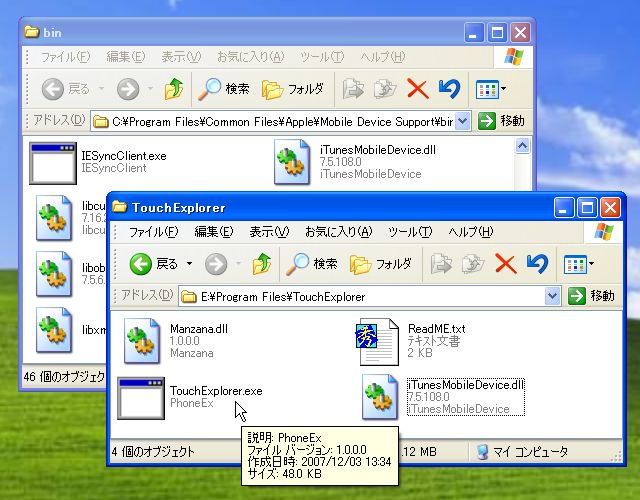Click 移動 go button in bin window
640x500 pixels.
coord(502,121)
